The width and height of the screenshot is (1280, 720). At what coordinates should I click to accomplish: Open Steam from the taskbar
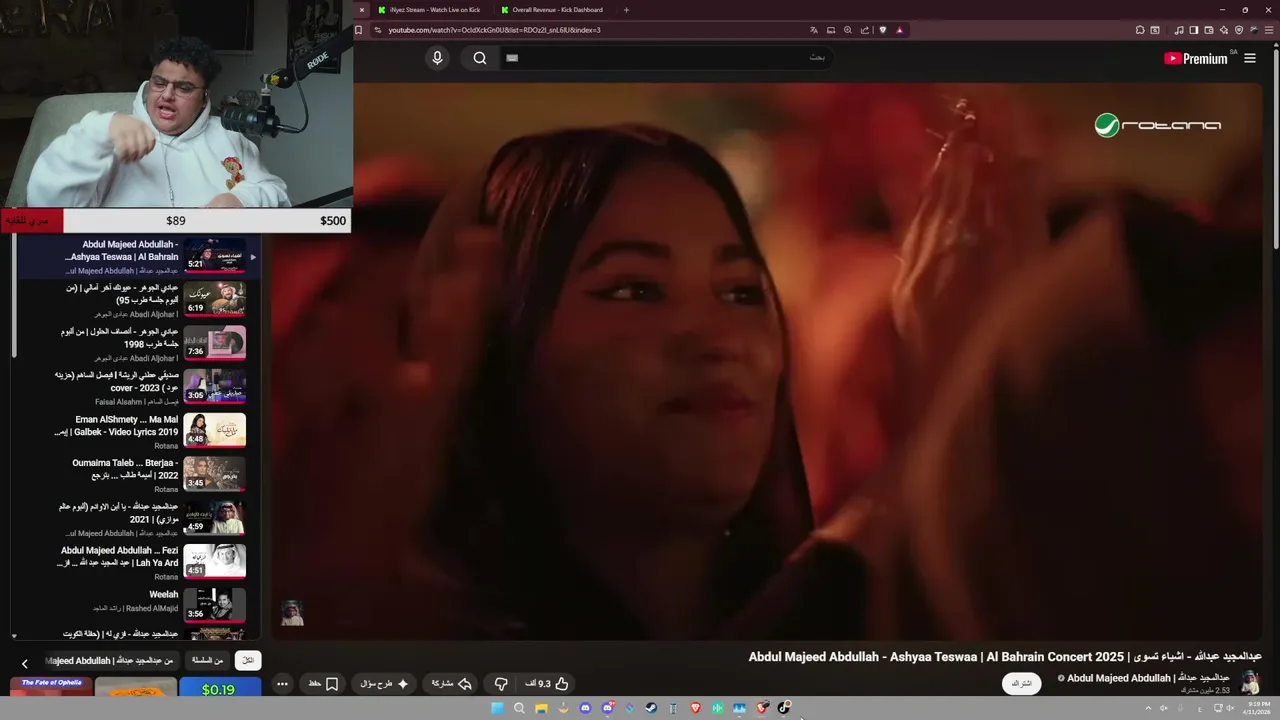coord(651,708)
